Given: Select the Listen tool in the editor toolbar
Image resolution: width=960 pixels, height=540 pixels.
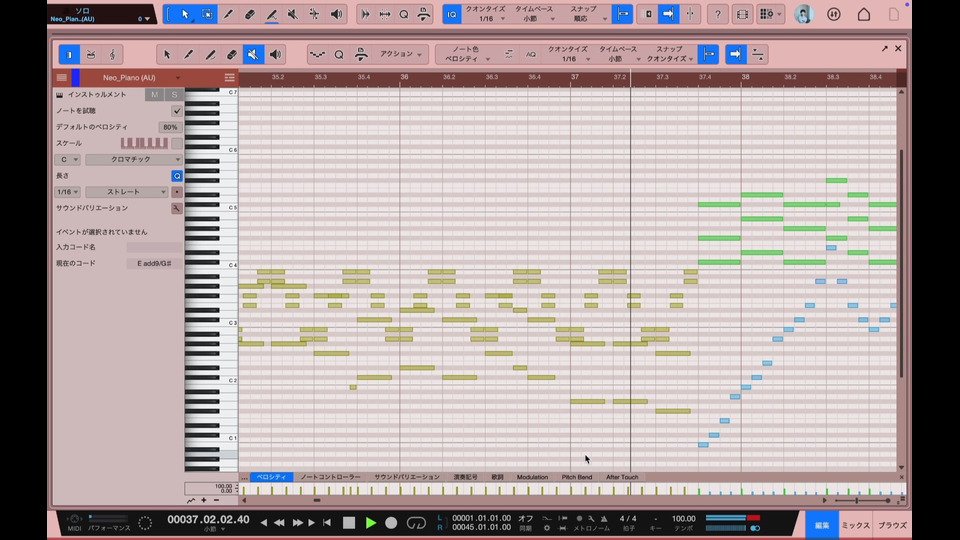Looking at the screenshot, I should tap(275, 54).
